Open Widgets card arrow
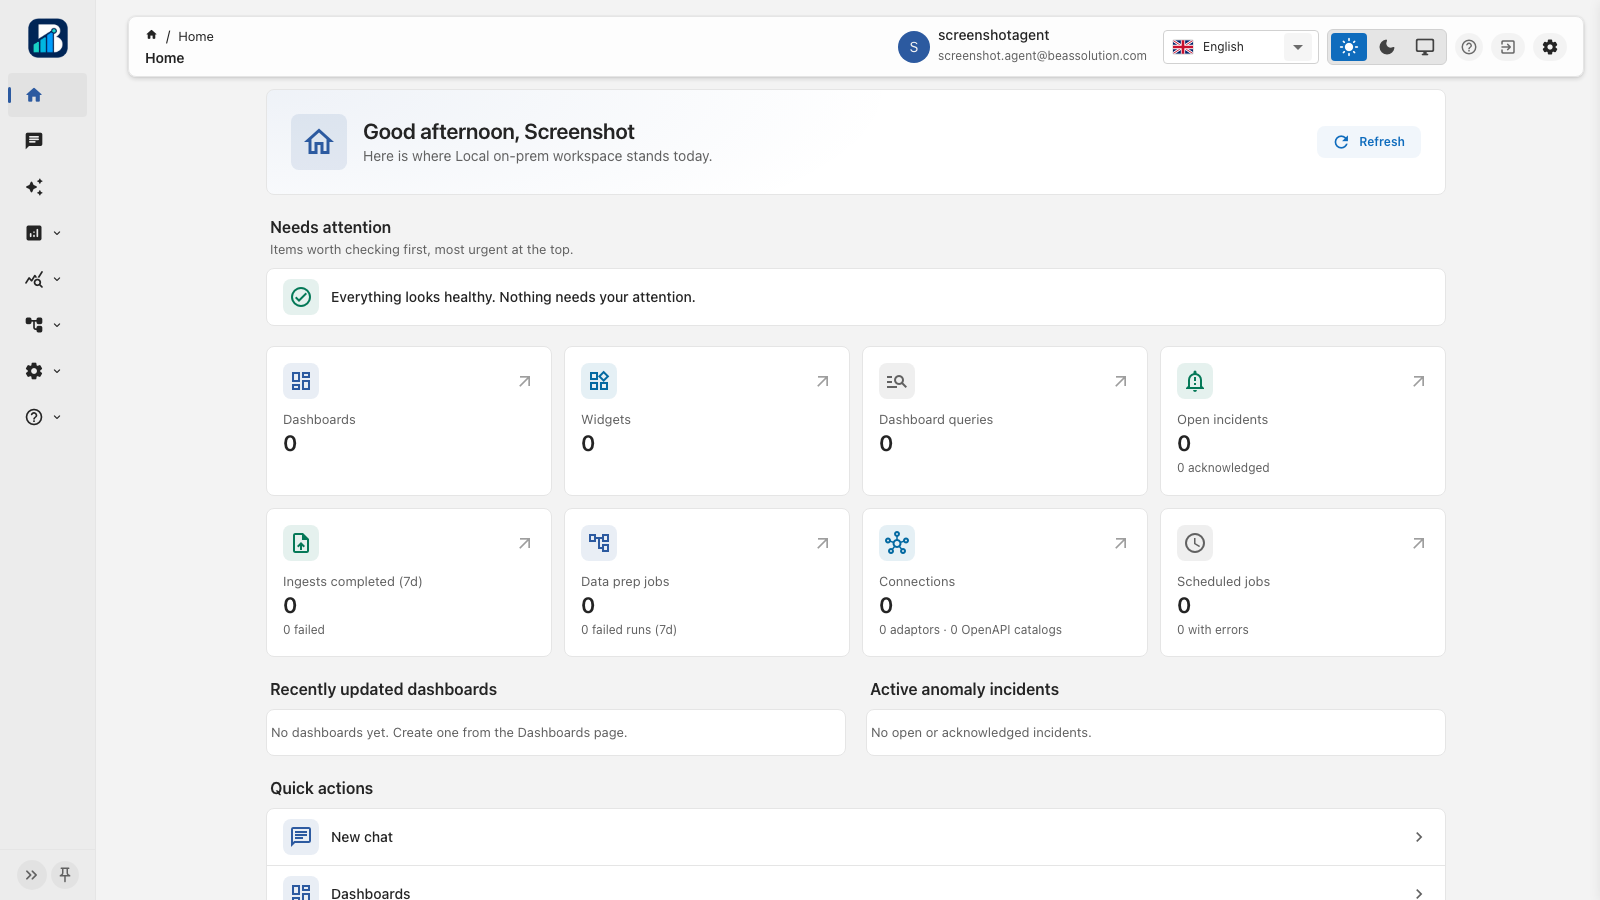 pos(823,381)
